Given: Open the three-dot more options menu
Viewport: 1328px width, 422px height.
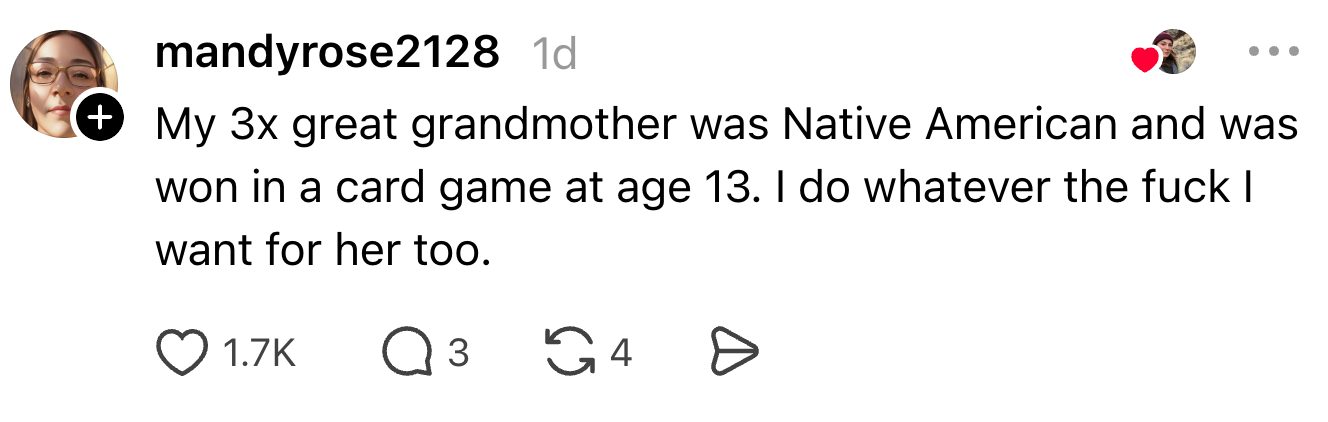Looking at the screenshot, I should click(x=1274, y=51).
